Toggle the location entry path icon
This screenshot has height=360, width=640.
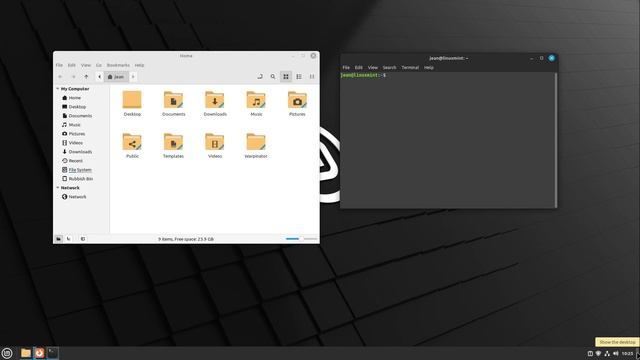(260, 77)
